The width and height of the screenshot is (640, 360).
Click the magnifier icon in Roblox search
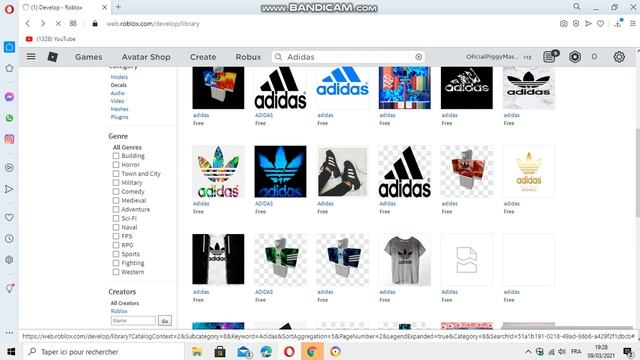click(x=278, y=57)
